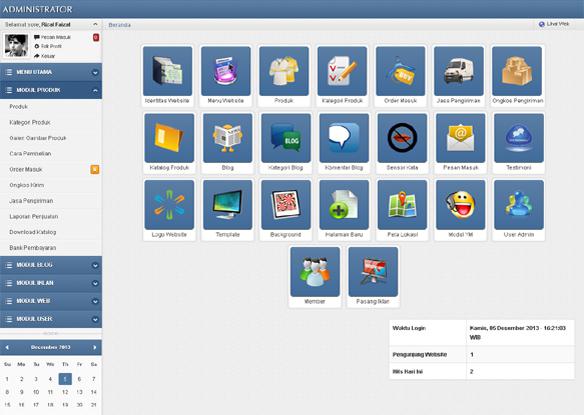
Task: Select Bank Pembayaran in the sidebar
Action: click(x=32, y=248)
